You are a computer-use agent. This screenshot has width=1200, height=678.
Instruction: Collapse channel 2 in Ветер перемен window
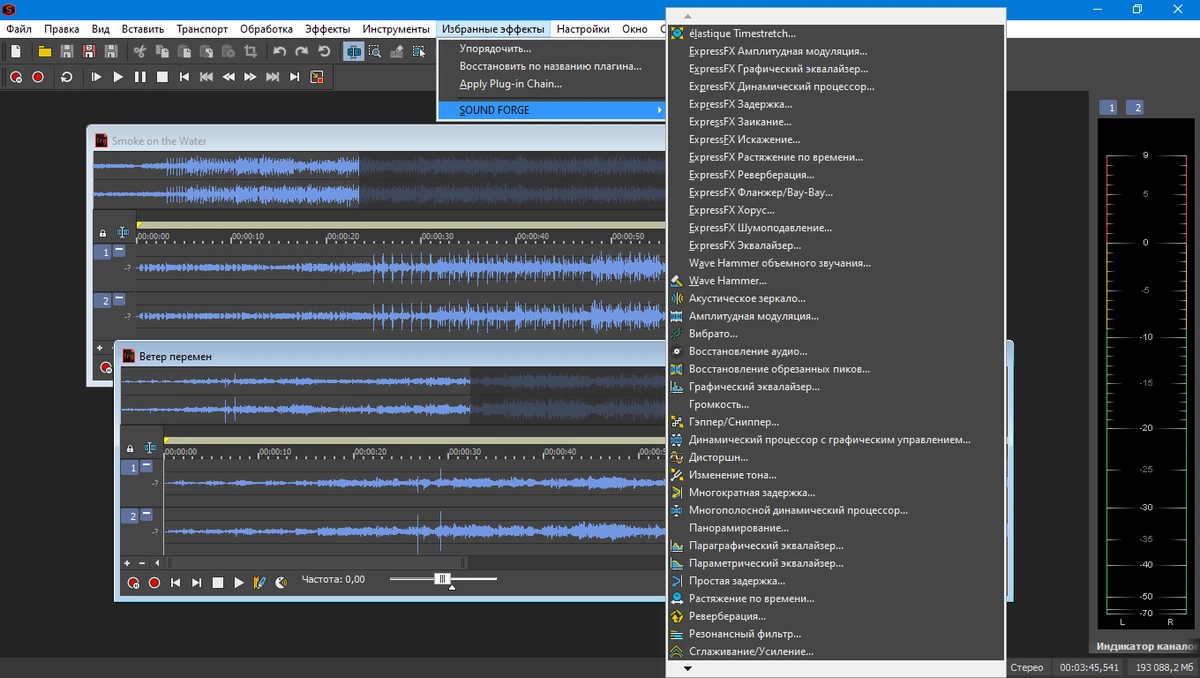(x=147, y=514)
